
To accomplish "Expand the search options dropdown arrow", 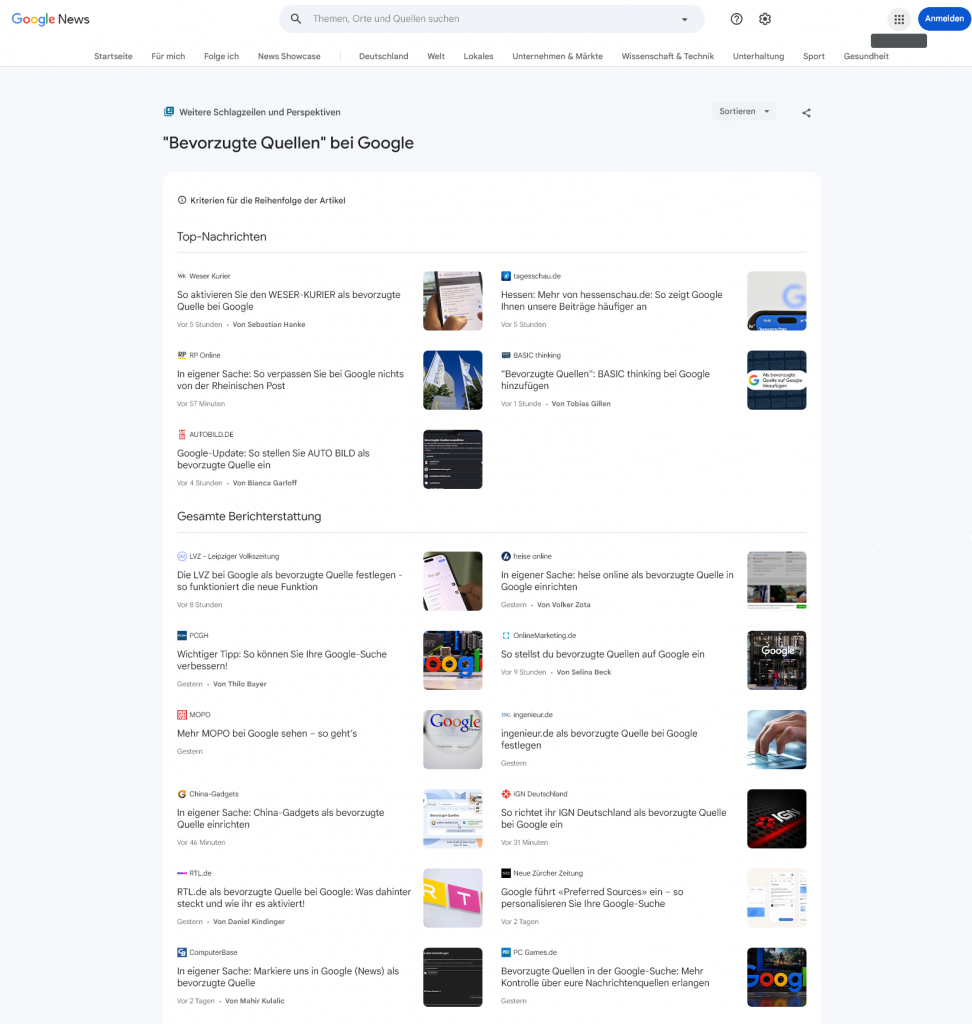I will 685,20.
